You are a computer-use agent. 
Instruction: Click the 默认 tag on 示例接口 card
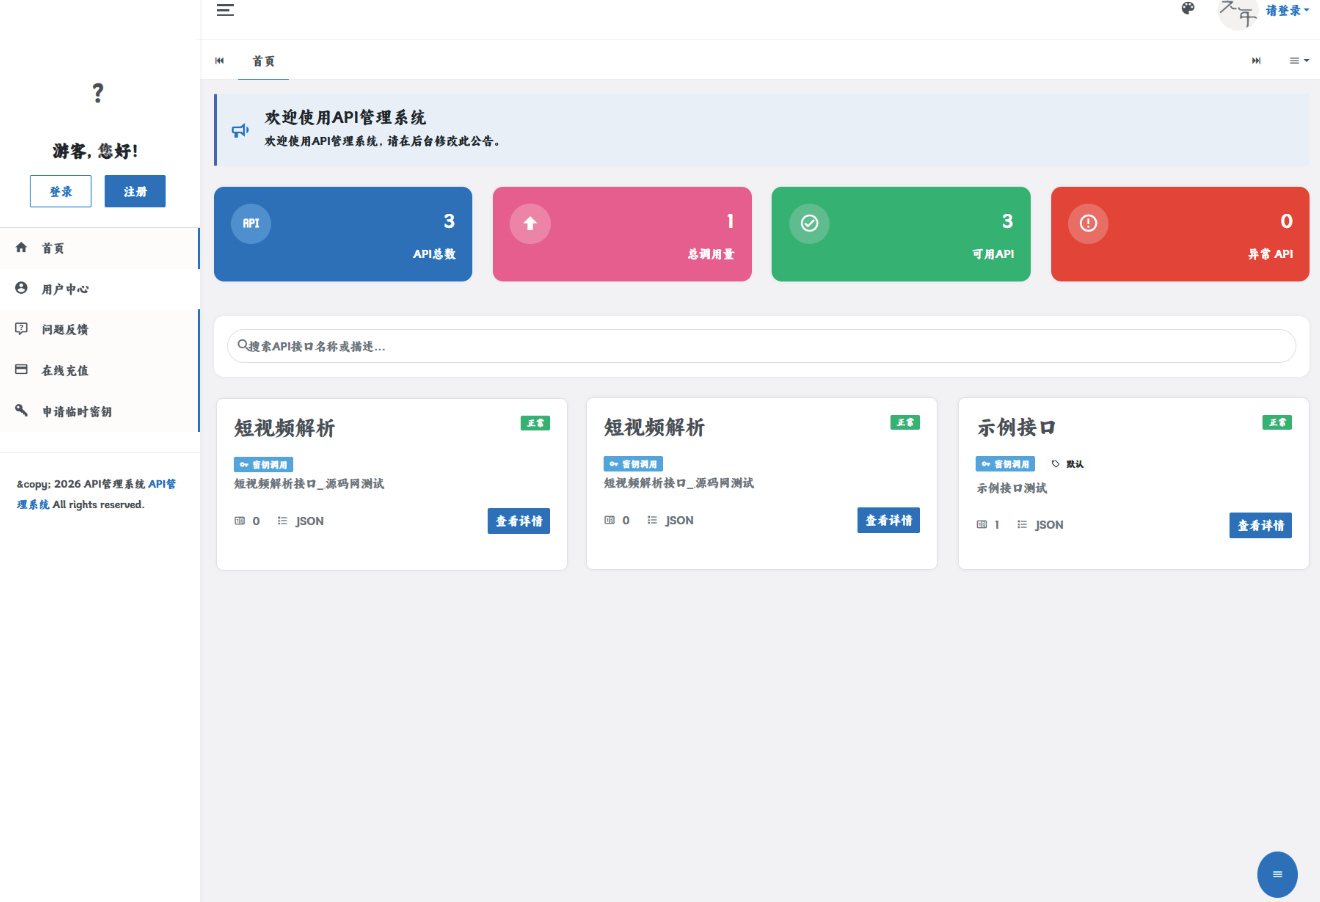pos(1068,464)
